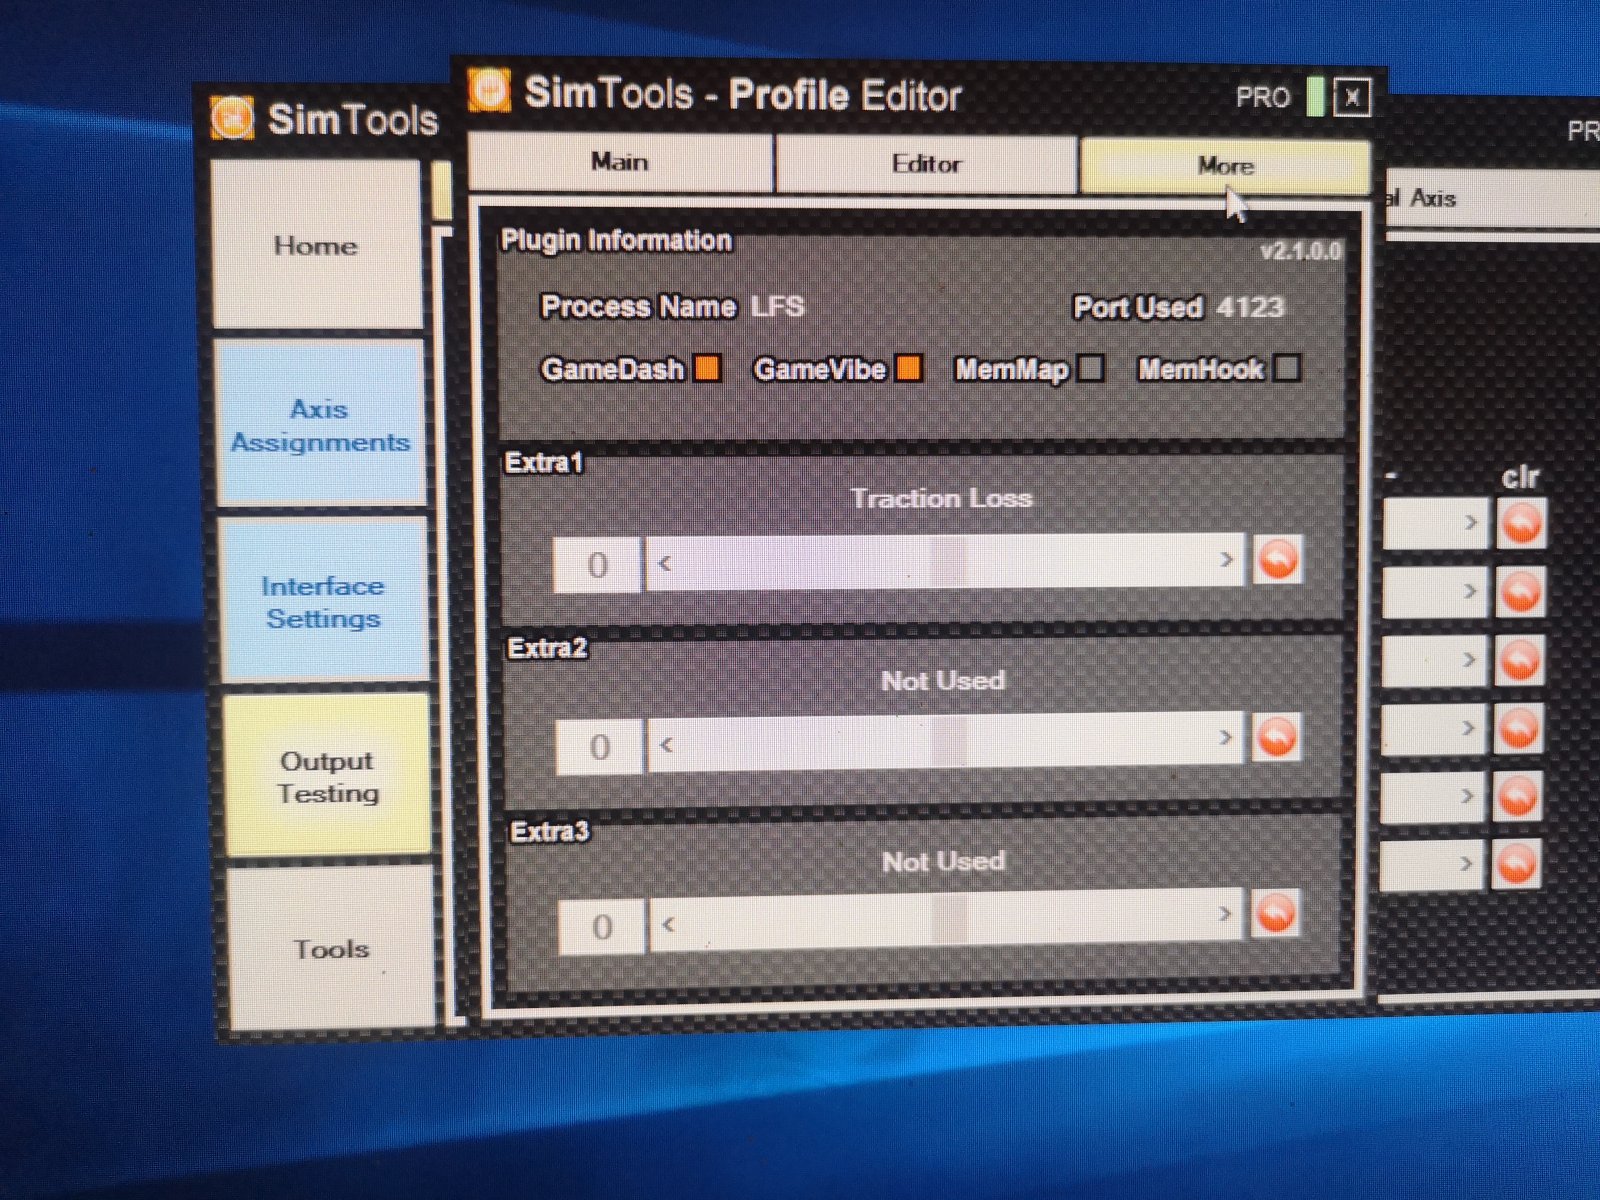Reset the Extra3 slider value
Screen dimensions: 1600x1200
point(1275,913)
